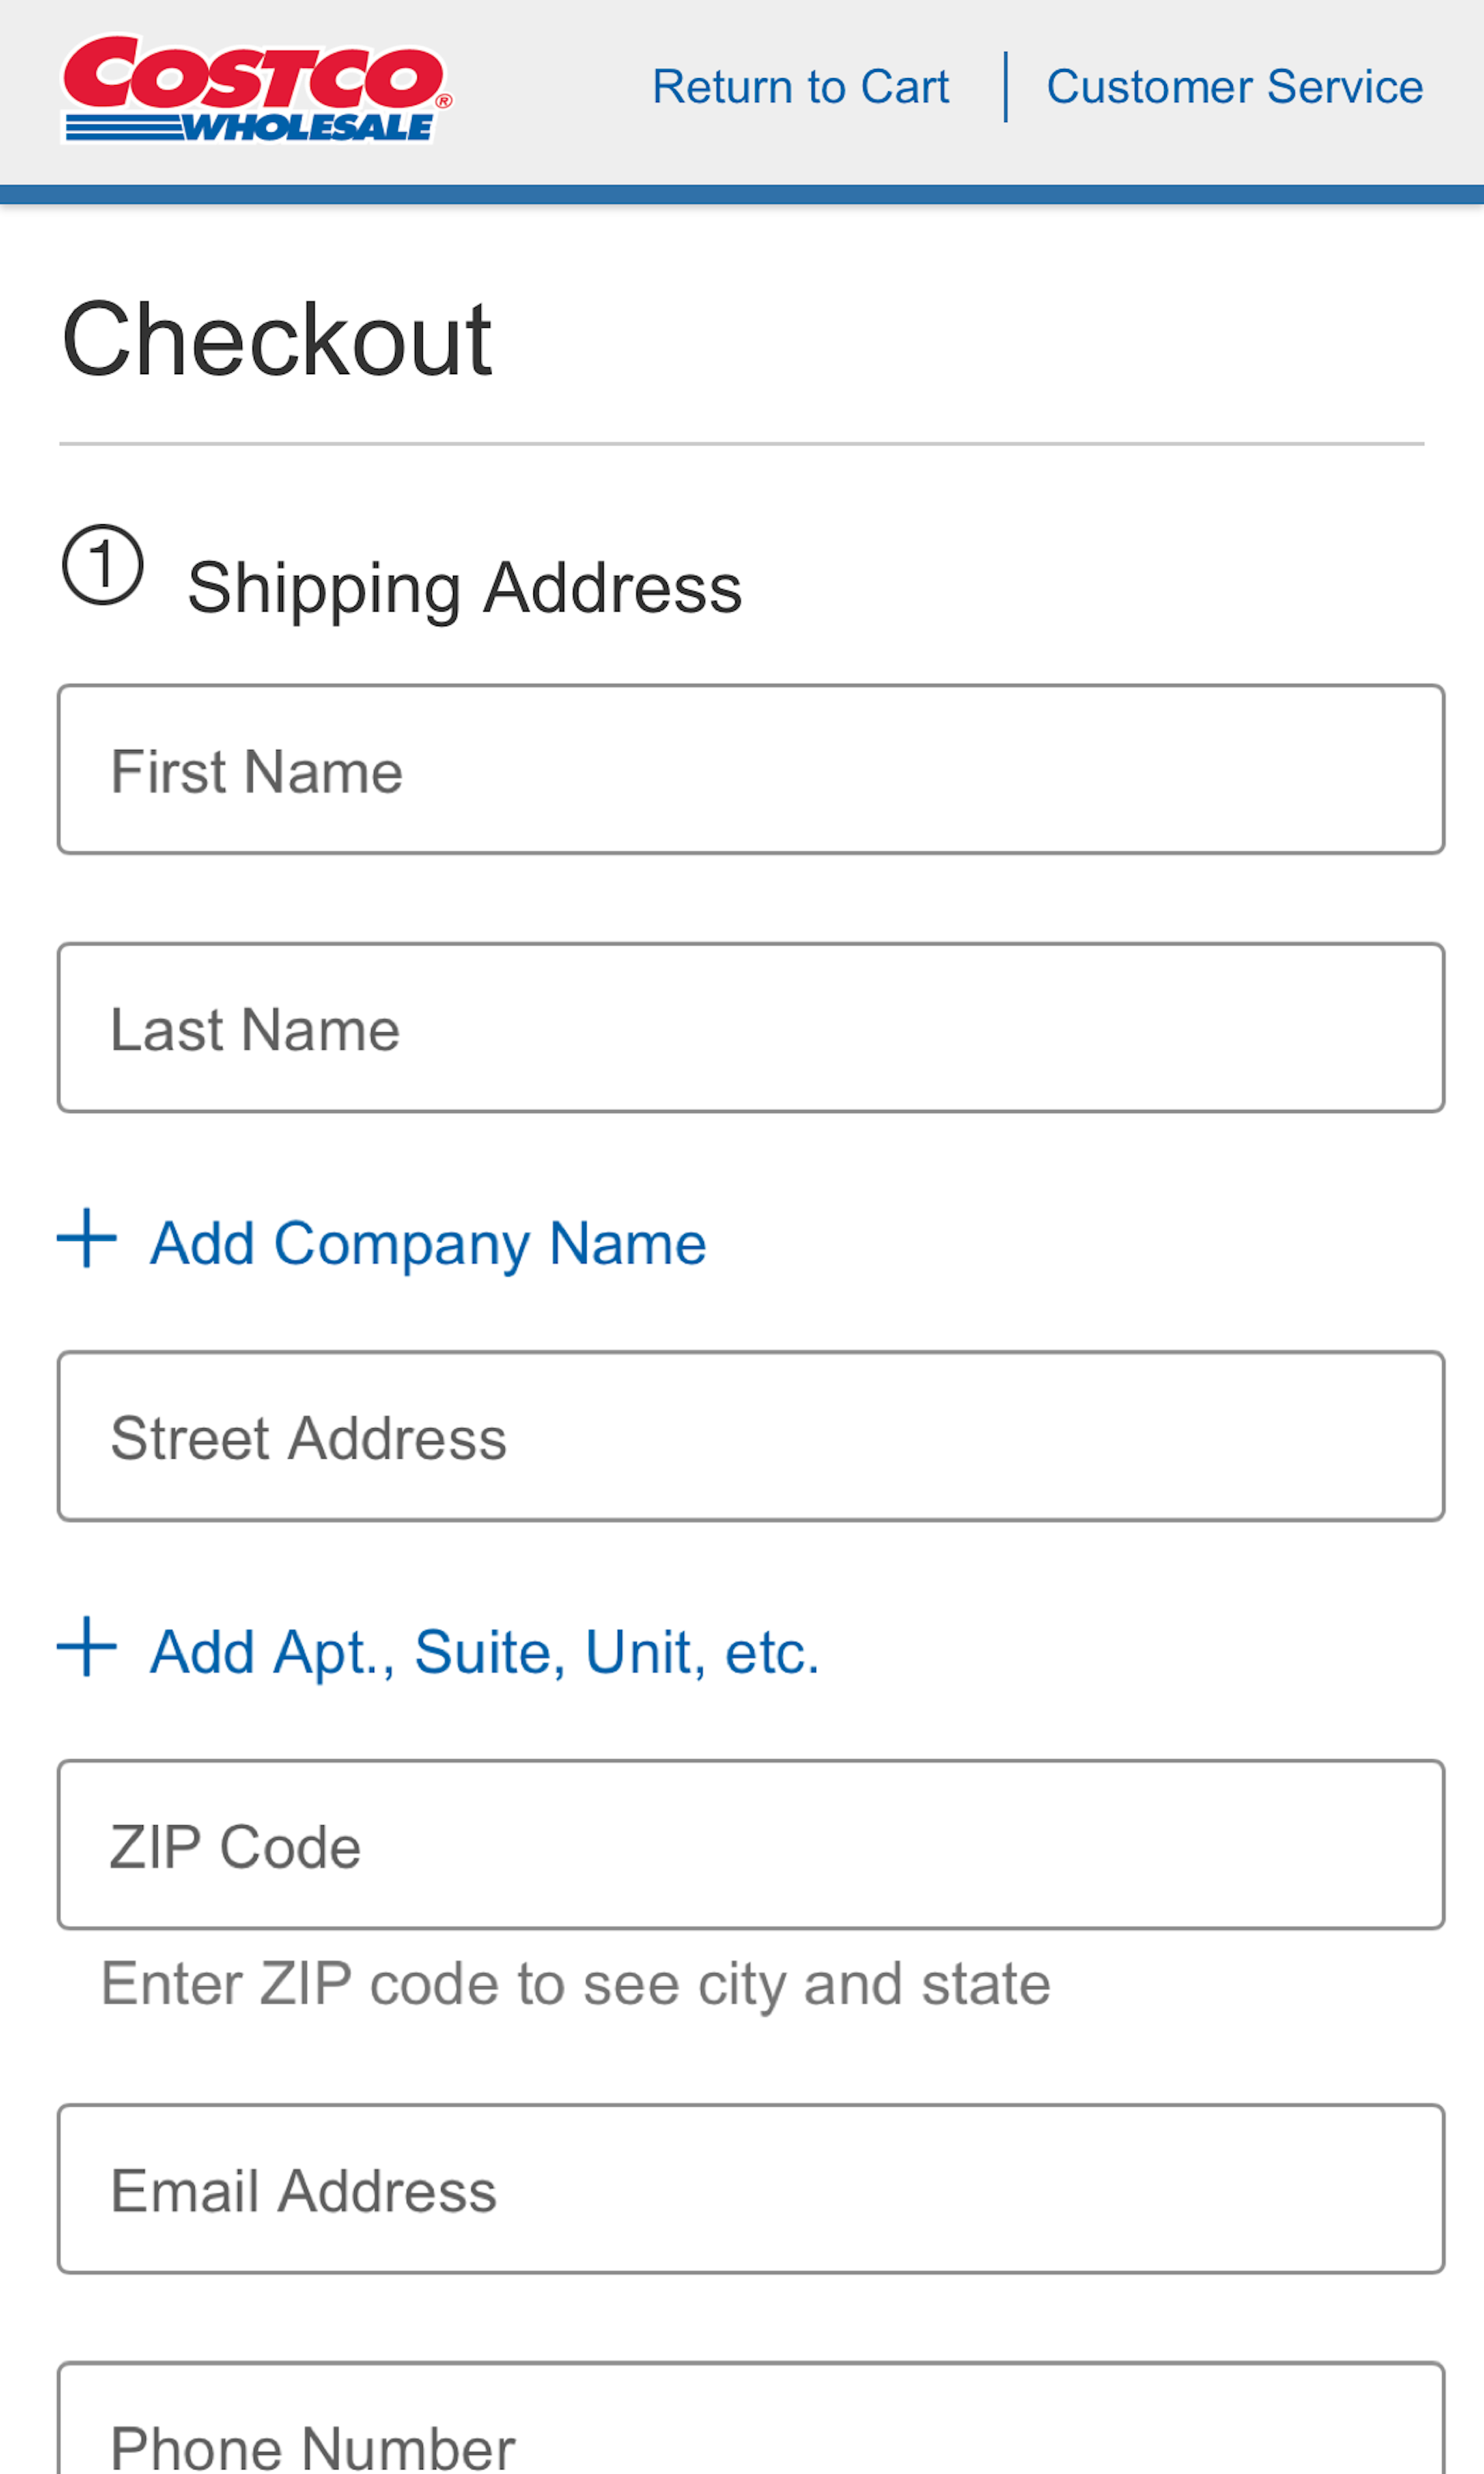Open Return to Cart
1484x2474 pixels.
pos(800,86)
